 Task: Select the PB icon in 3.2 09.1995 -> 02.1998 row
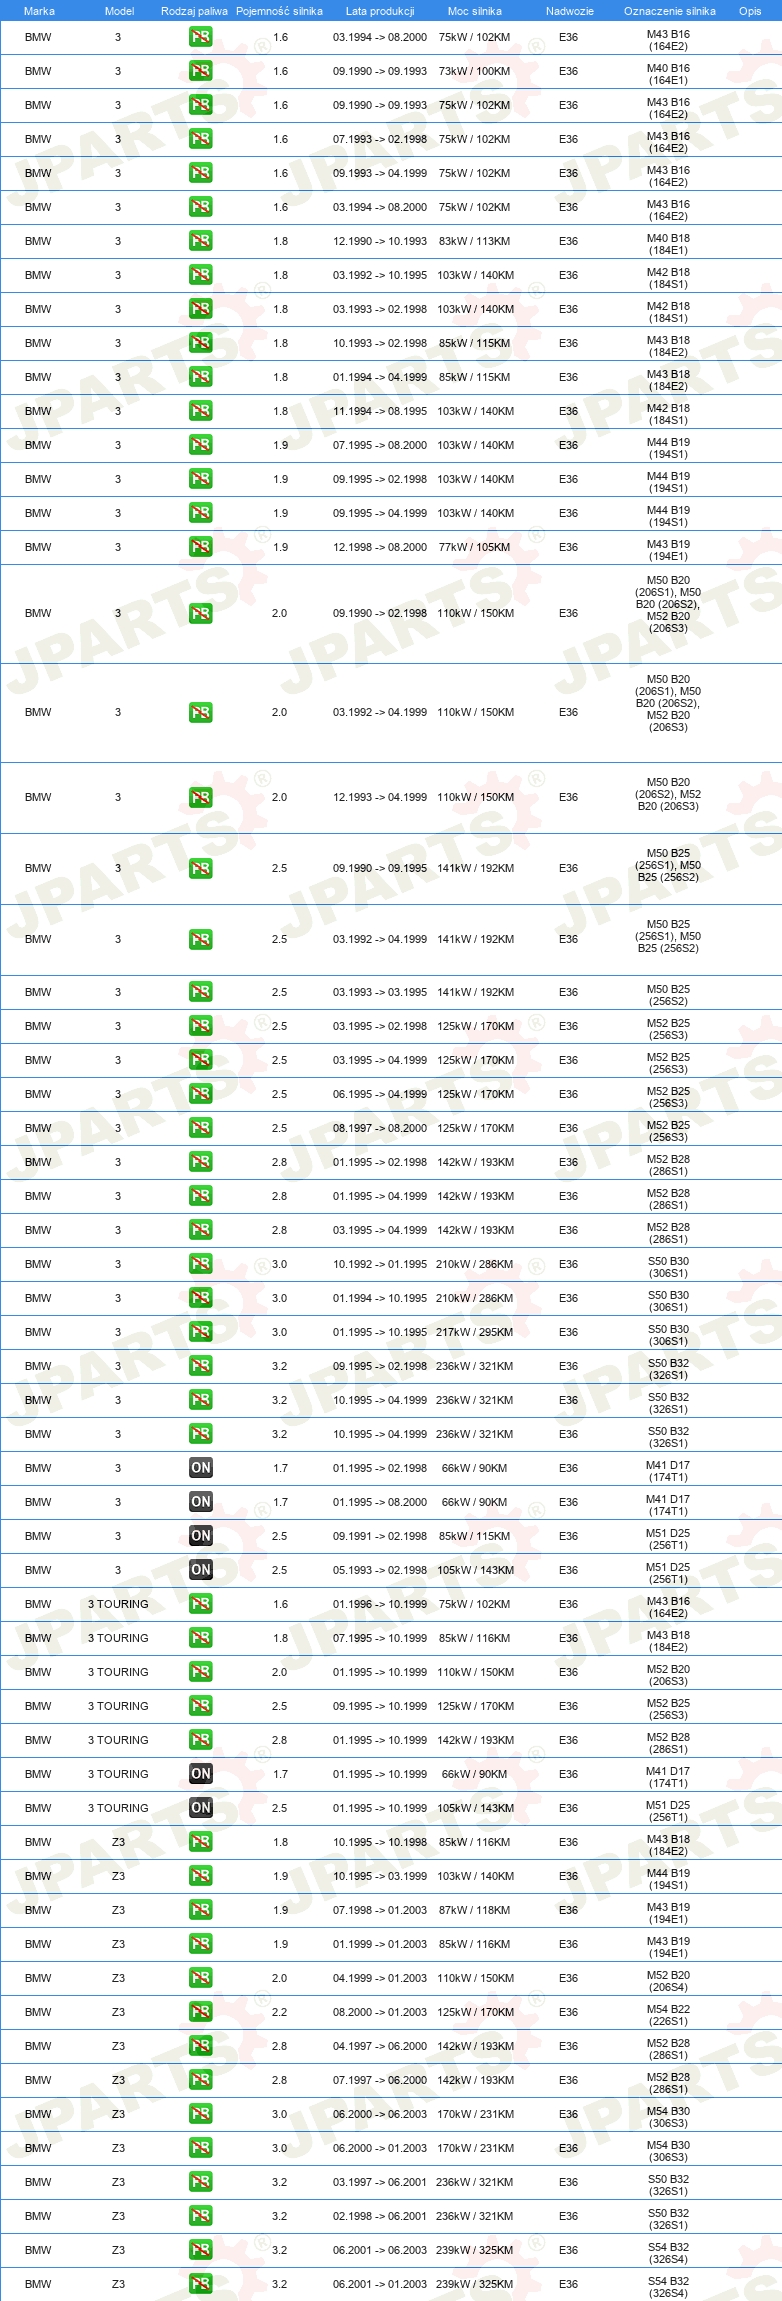tap(200, 1366)
